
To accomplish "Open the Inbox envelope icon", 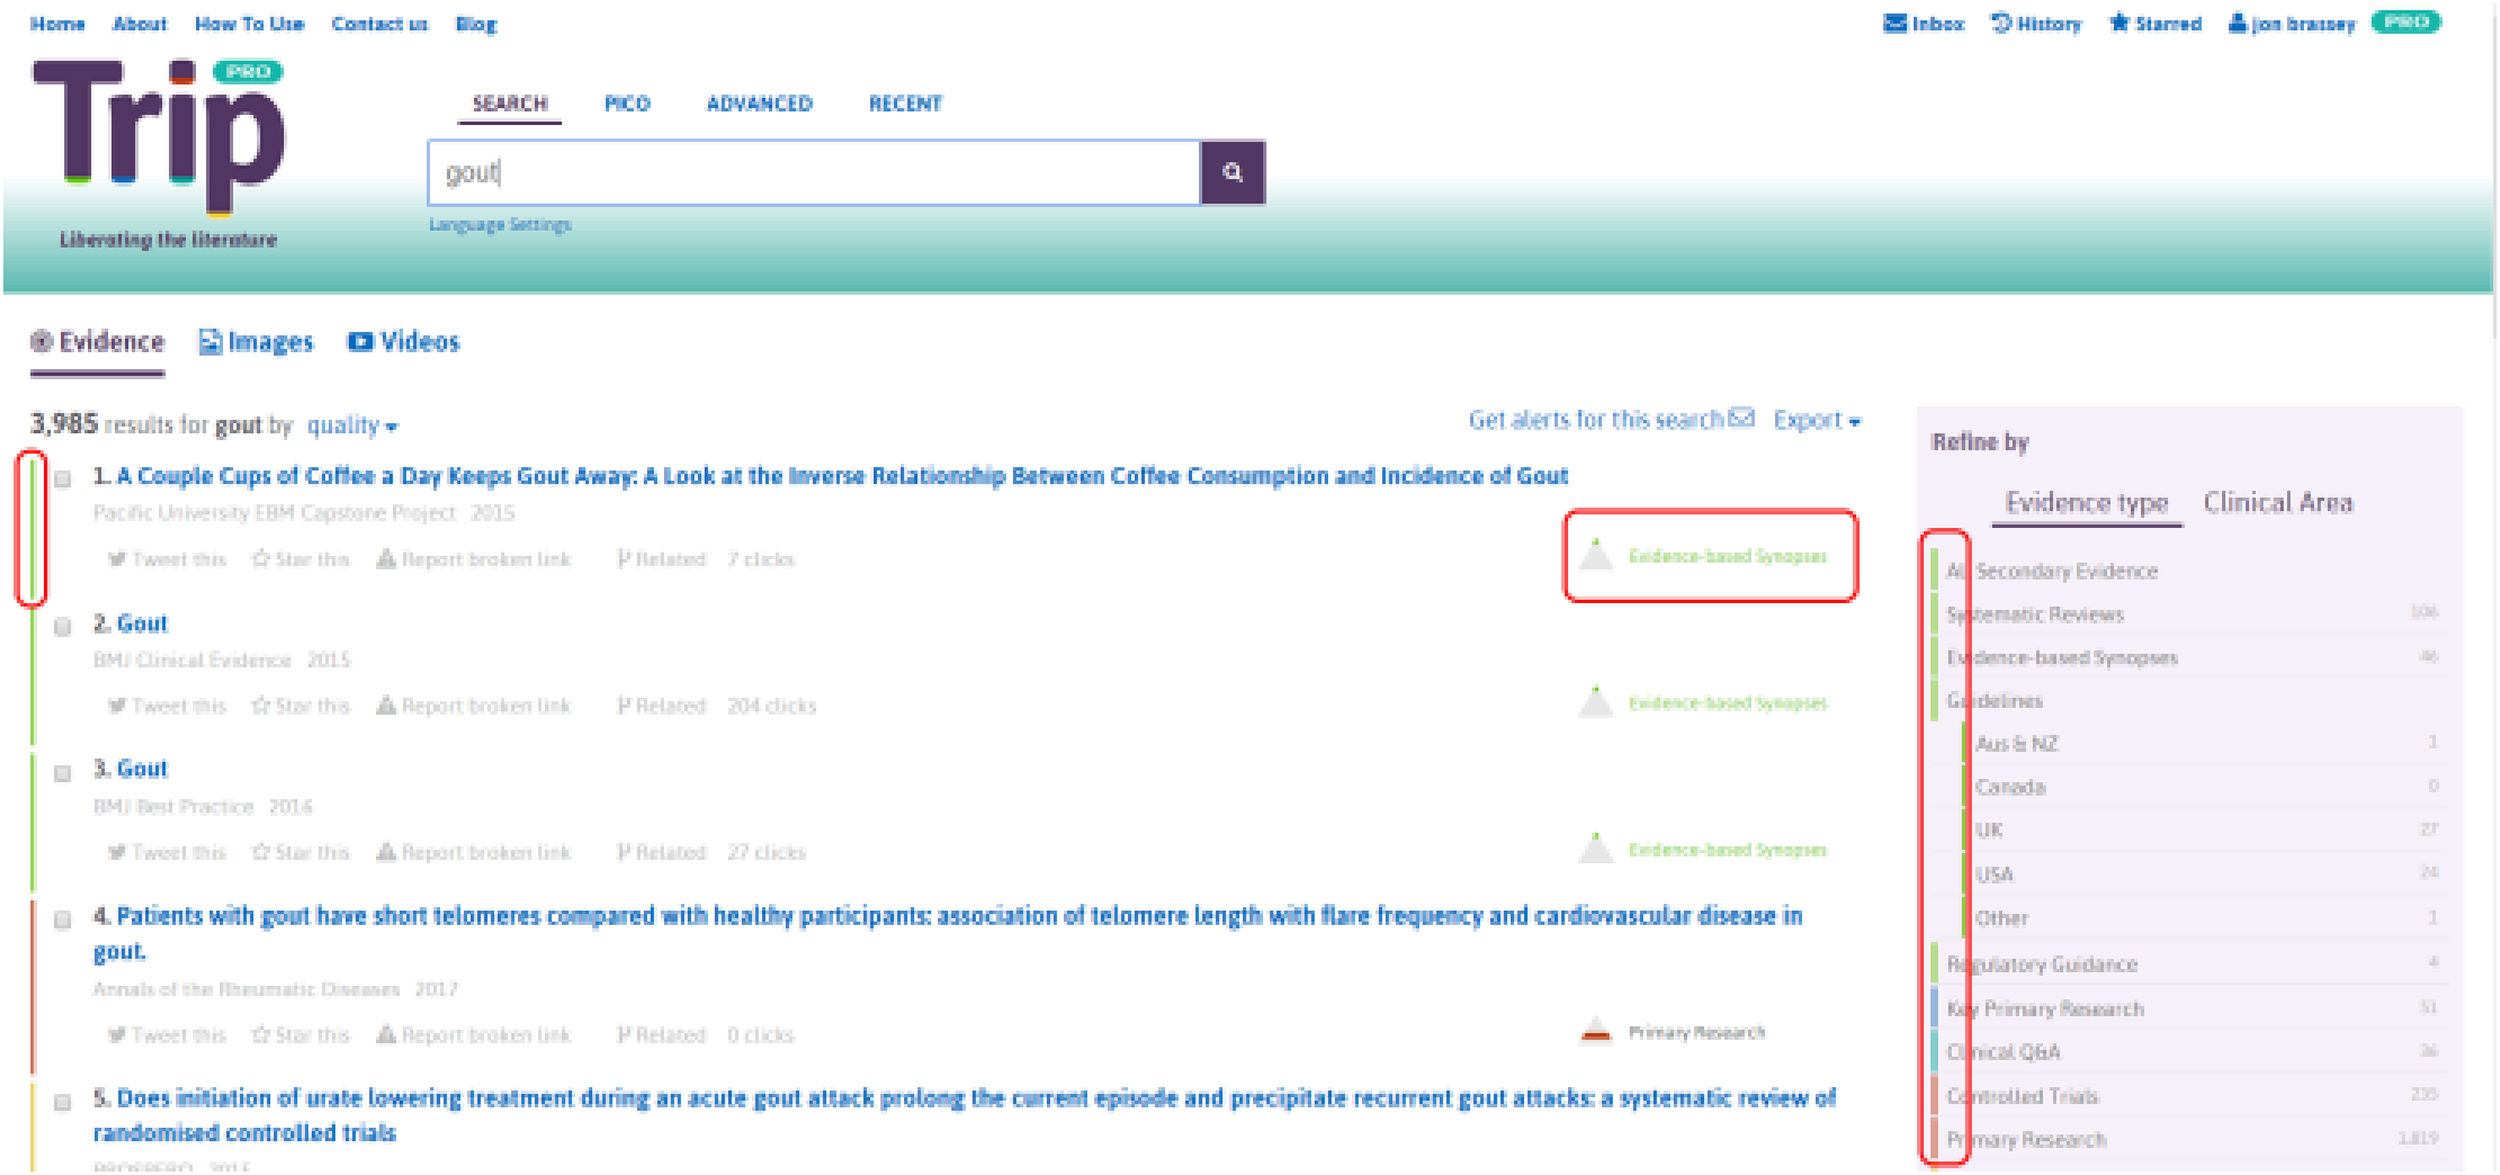I will click(x=1894, y=23).
